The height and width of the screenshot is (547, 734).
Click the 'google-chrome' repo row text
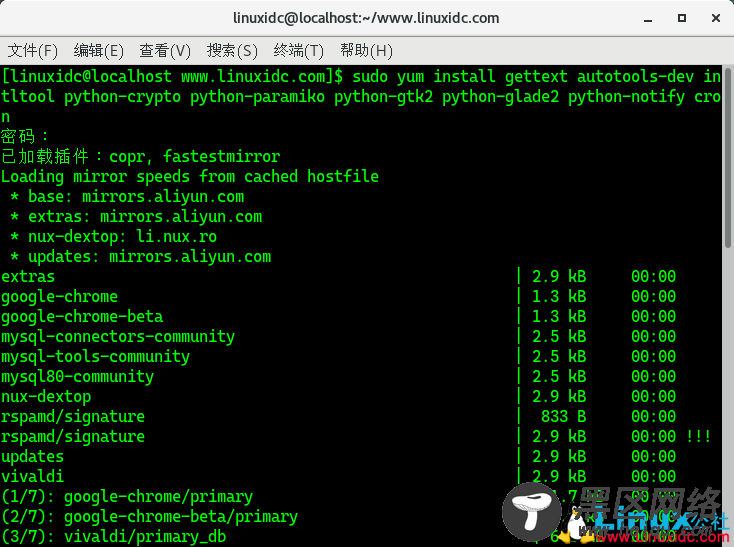[59, 297]
